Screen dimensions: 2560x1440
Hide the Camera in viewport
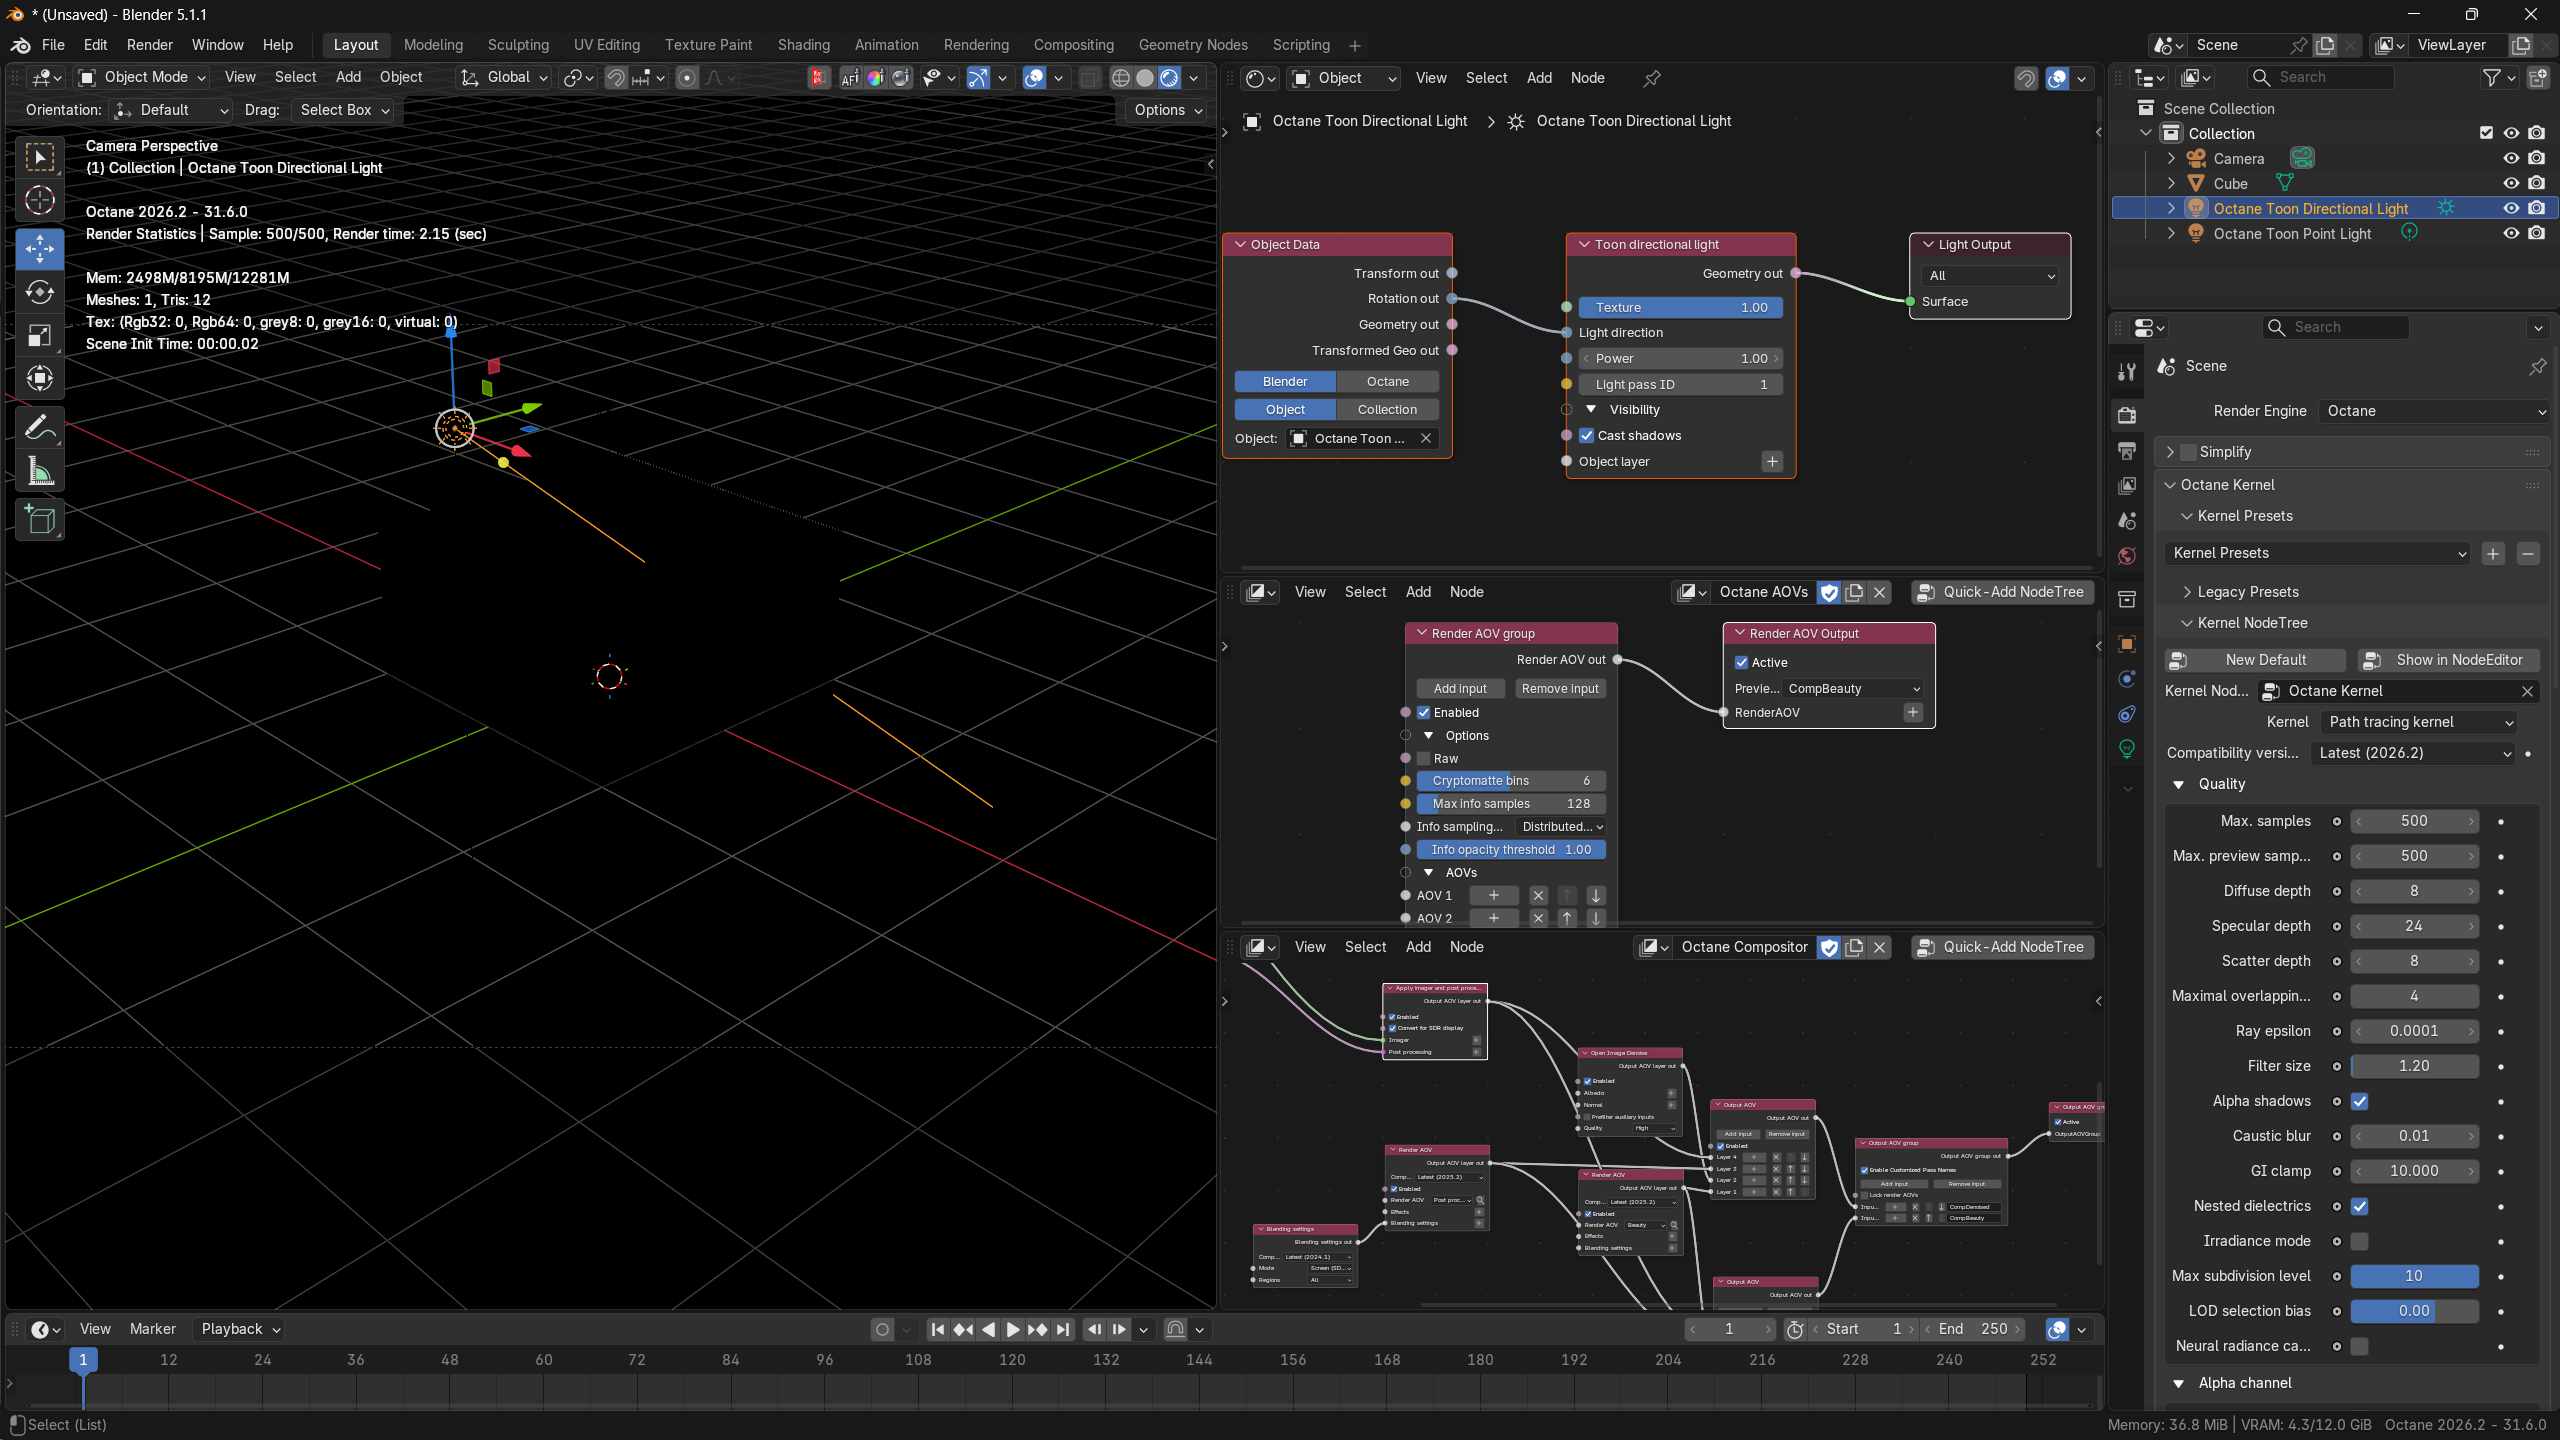[2511, 158]
